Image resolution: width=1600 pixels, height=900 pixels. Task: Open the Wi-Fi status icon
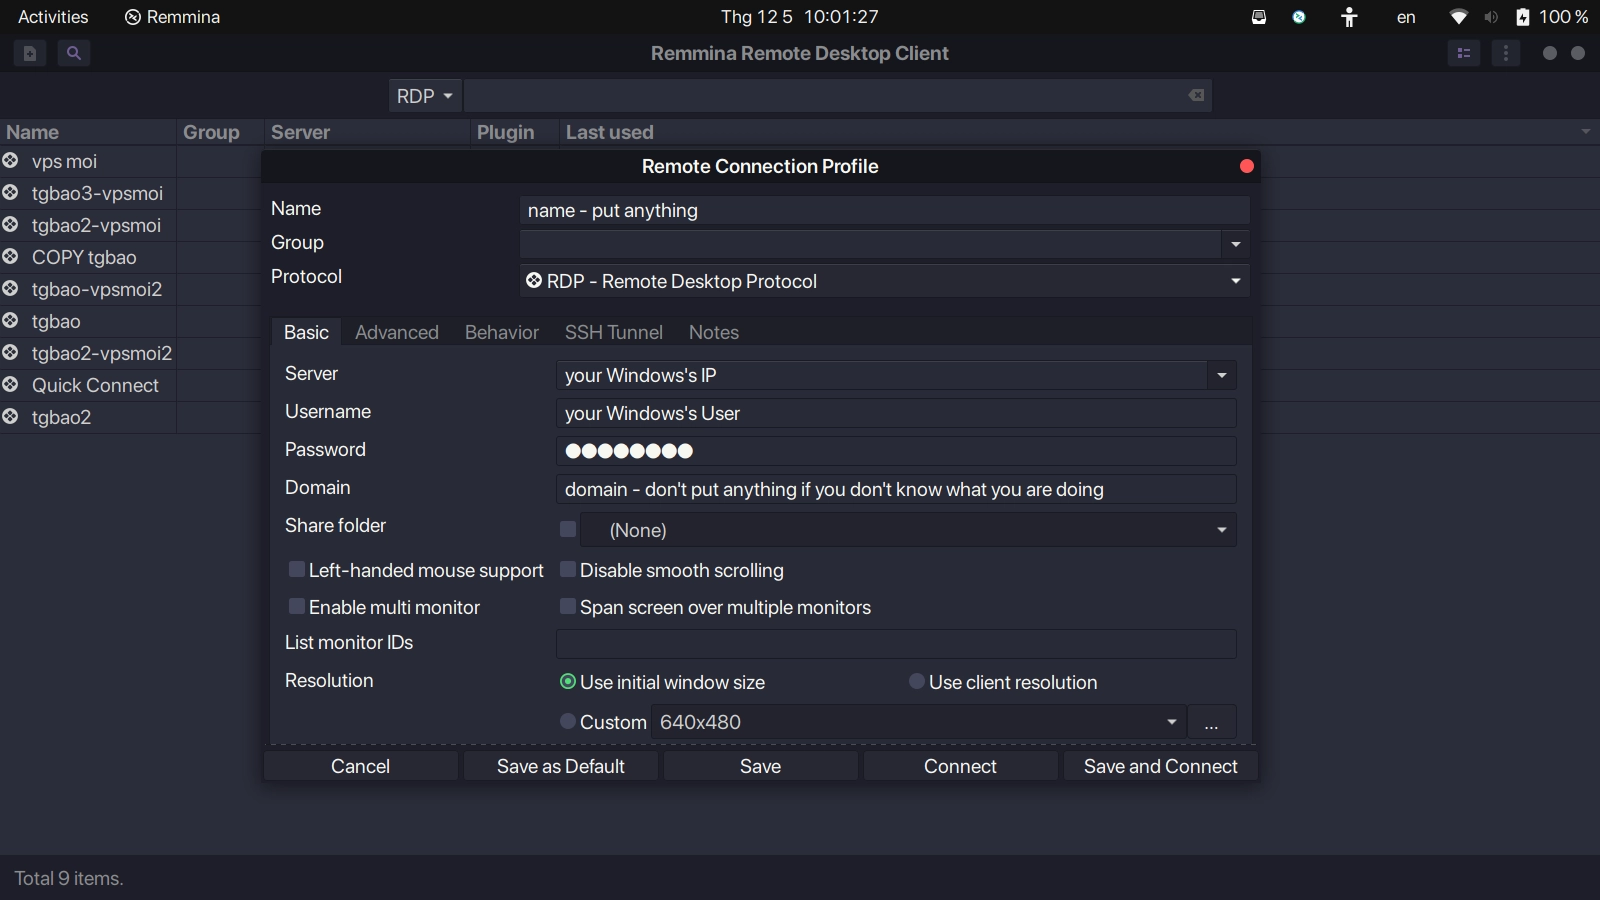(x=1459, y=17)
